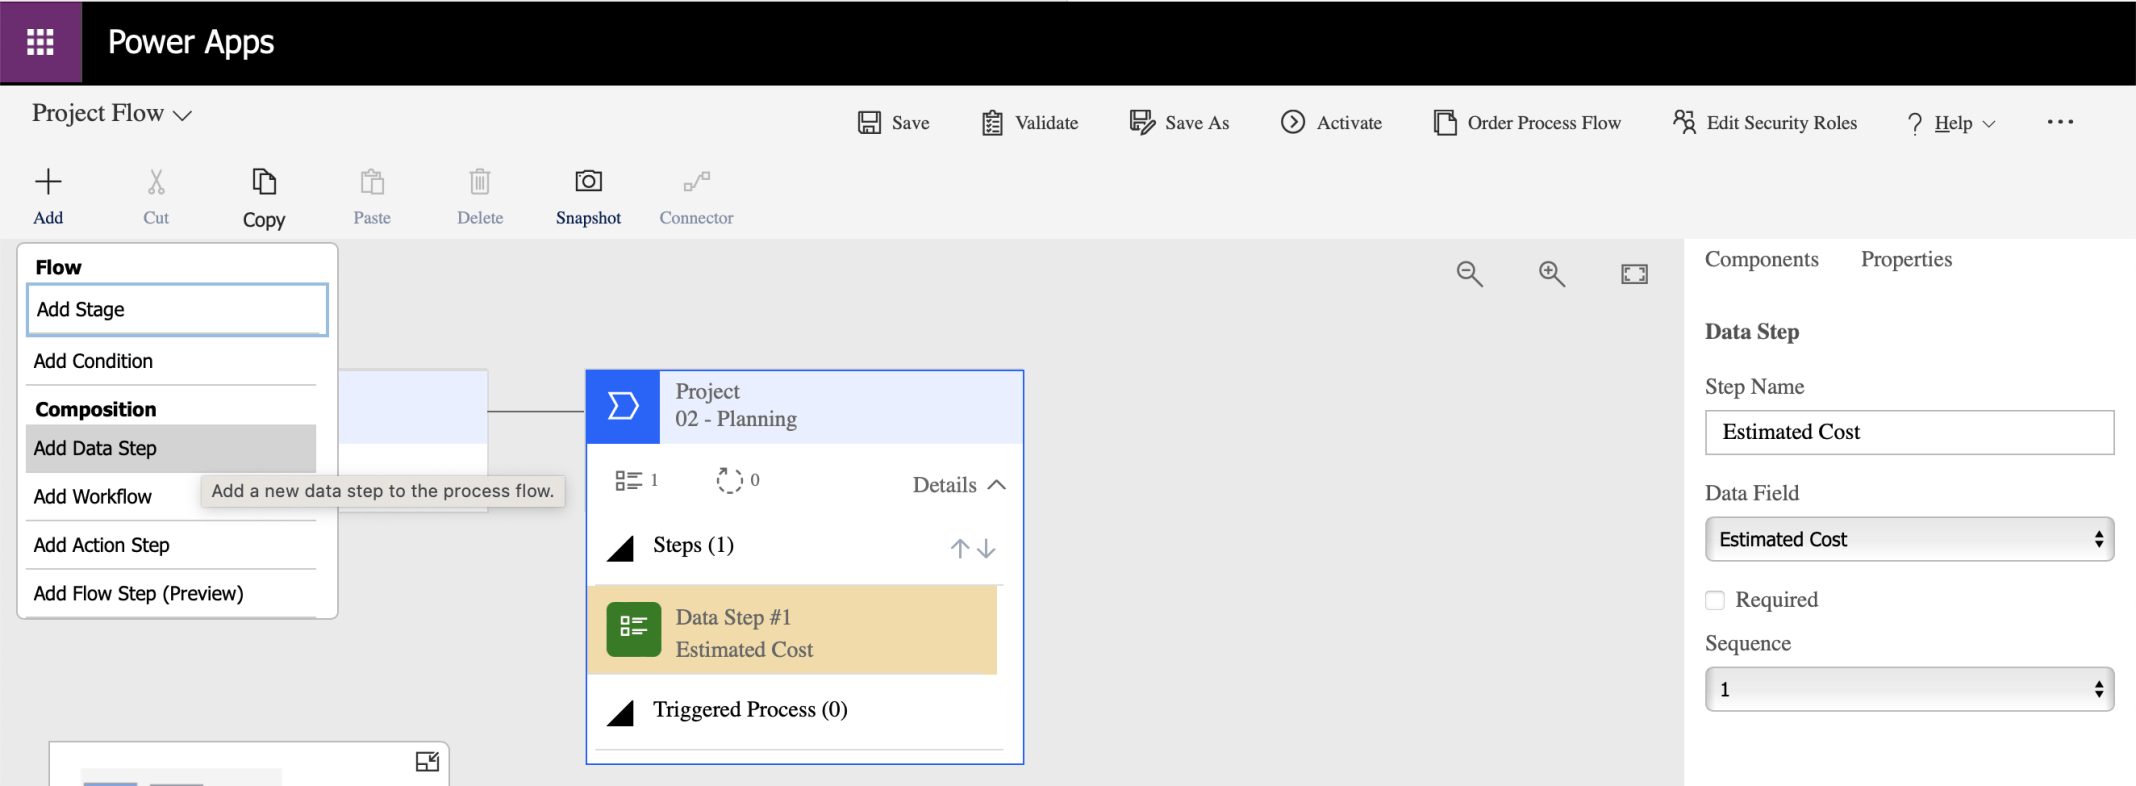Expand the Project Flow name chevron

(182, 116)
